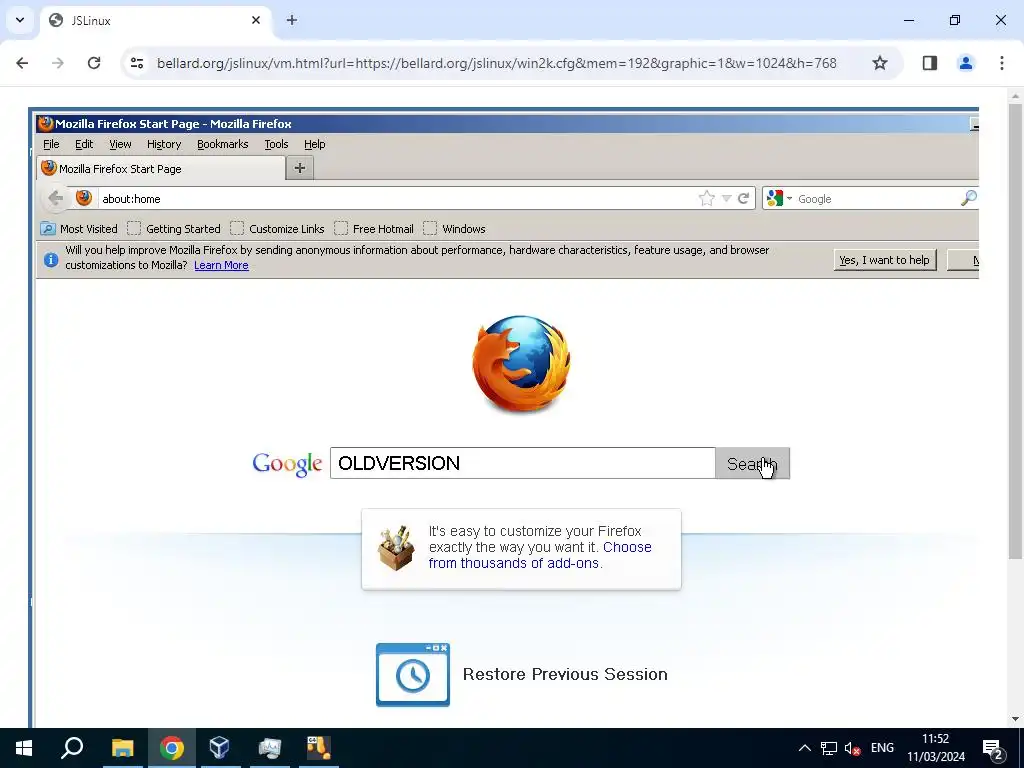
Task: Click Chrome forward navigation arrow
Action: click(x=58, y=63)
